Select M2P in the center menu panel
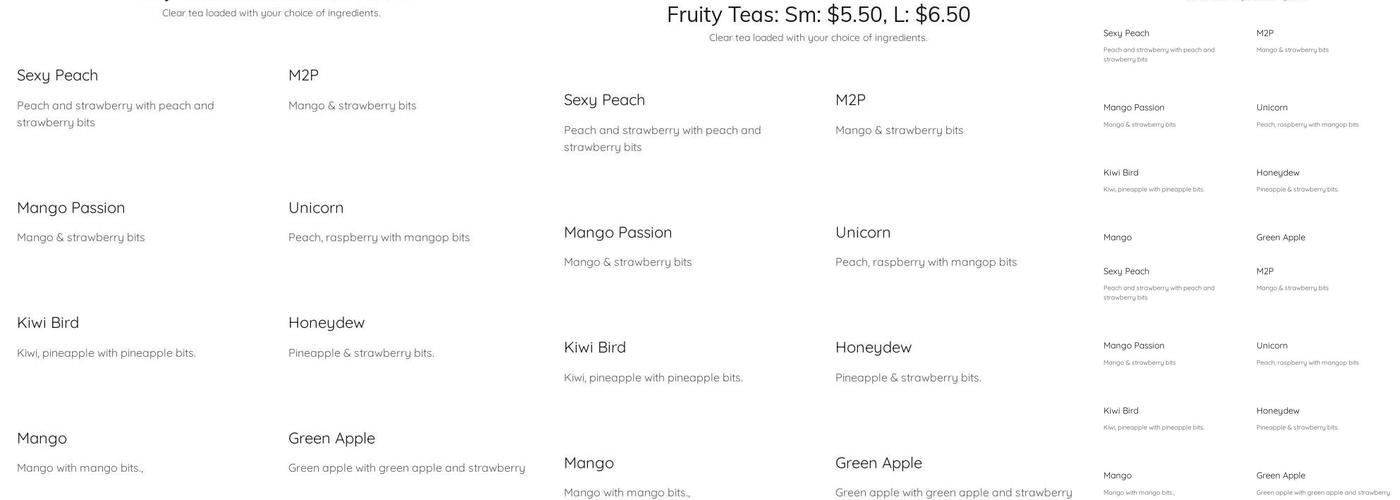This screenshot has height=500, width=1400. pos(850,100)
